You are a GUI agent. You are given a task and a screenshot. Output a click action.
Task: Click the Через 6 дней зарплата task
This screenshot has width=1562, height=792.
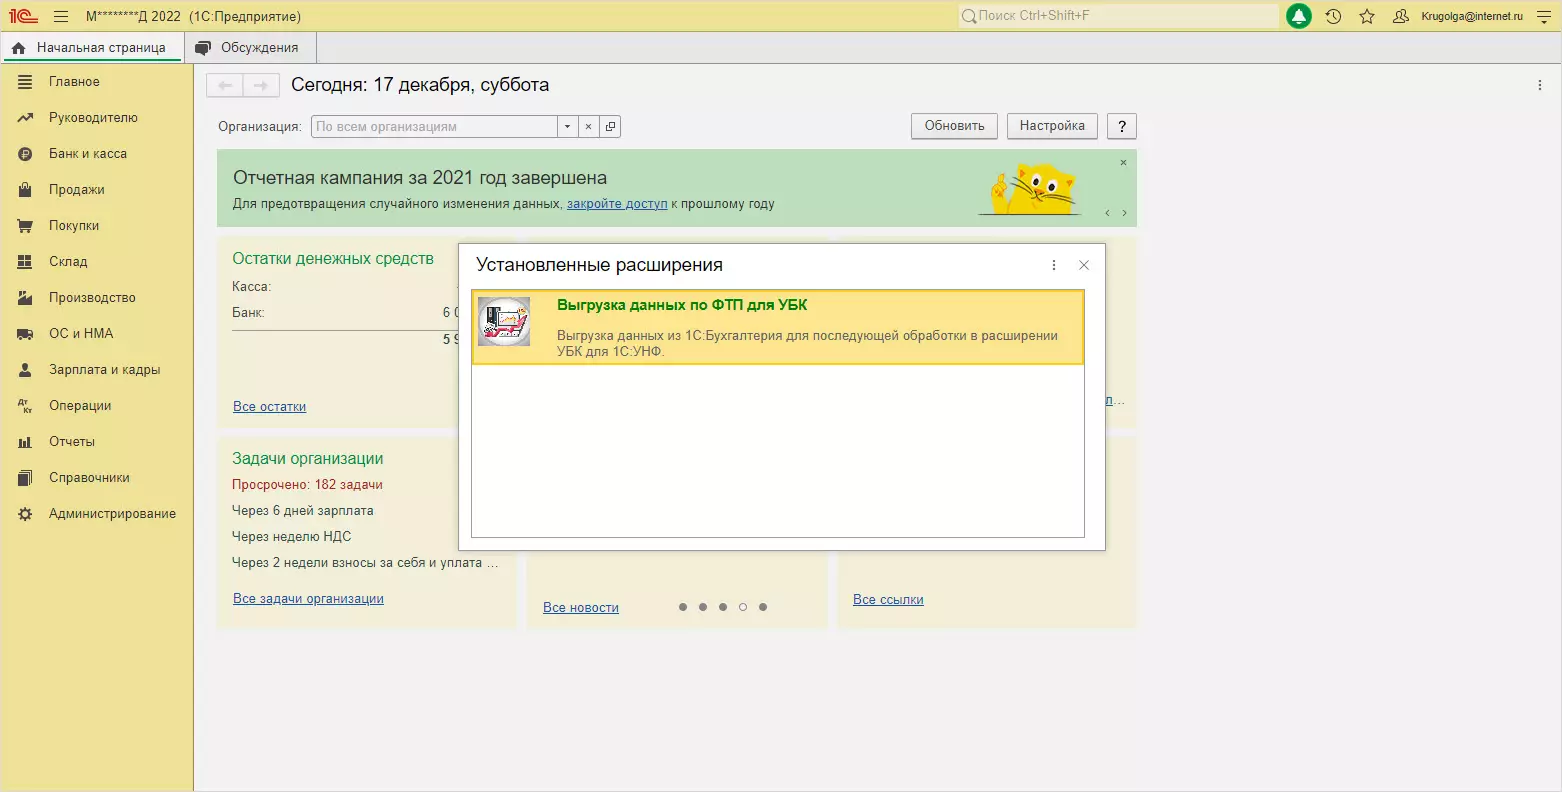pyautogui.click(x=303, y=511)
